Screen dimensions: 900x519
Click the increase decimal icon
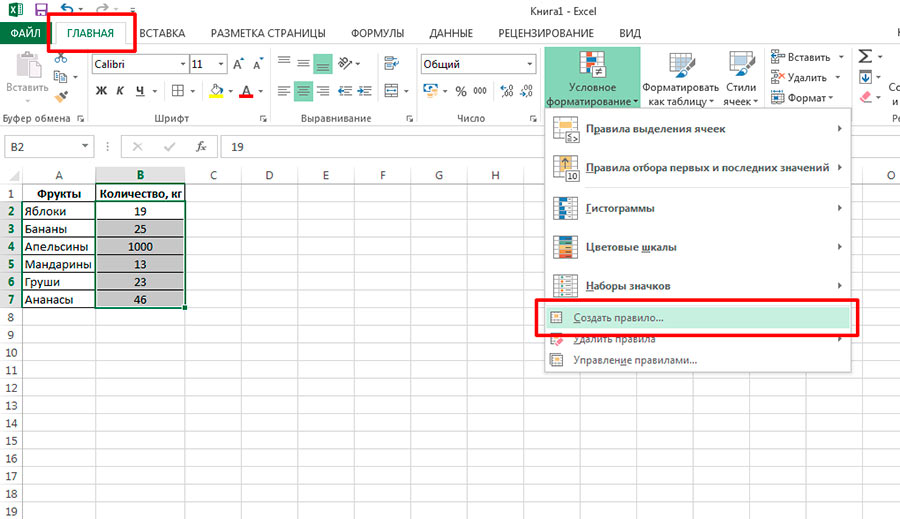click(x=506, y=91)
